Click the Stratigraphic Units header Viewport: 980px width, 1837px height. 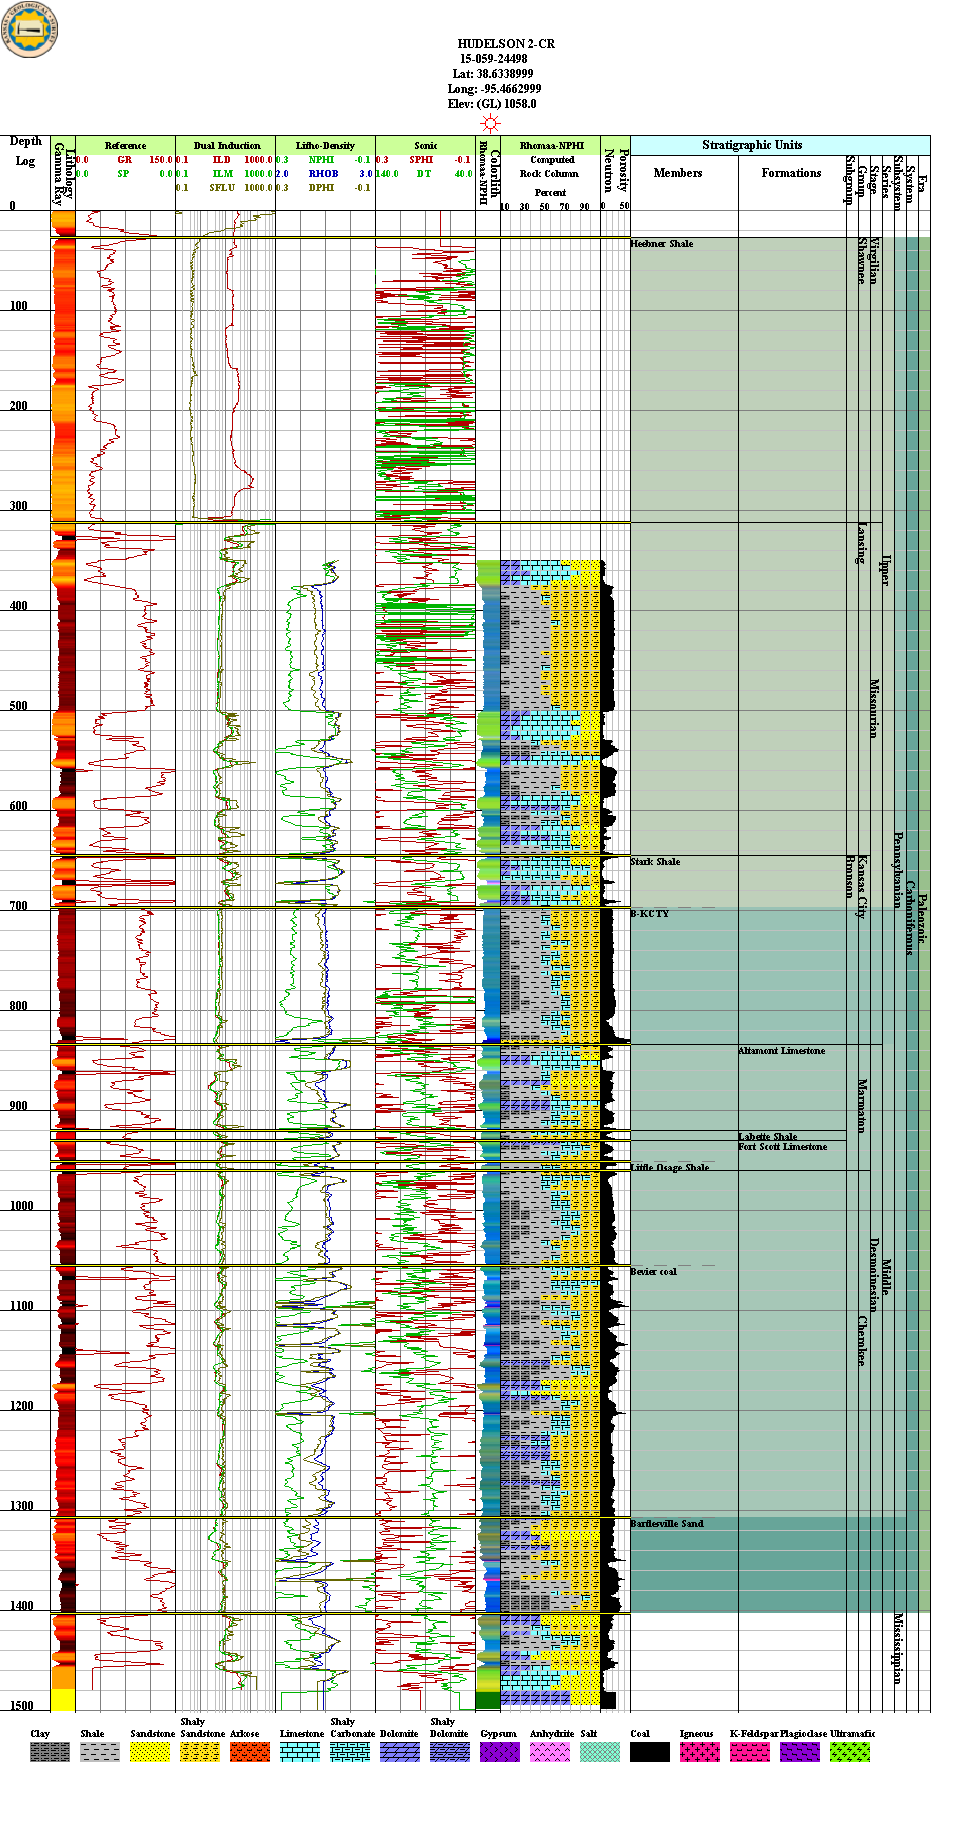(x=752, y=145)
